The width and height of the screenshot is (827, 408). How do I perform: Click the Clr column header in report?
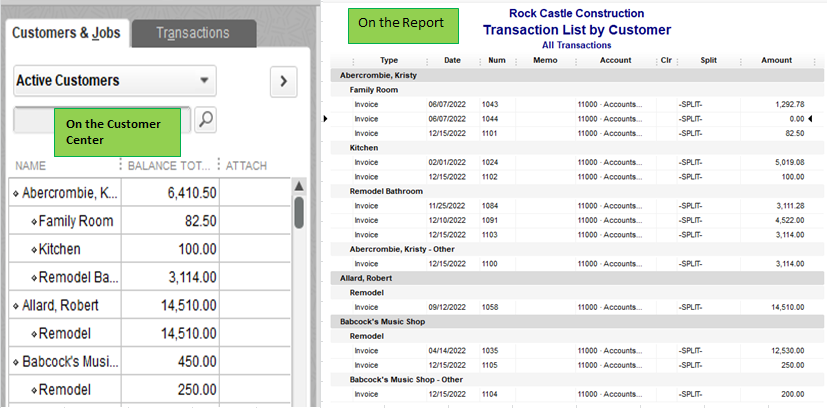pyautogui.click(x=666, y=60)
